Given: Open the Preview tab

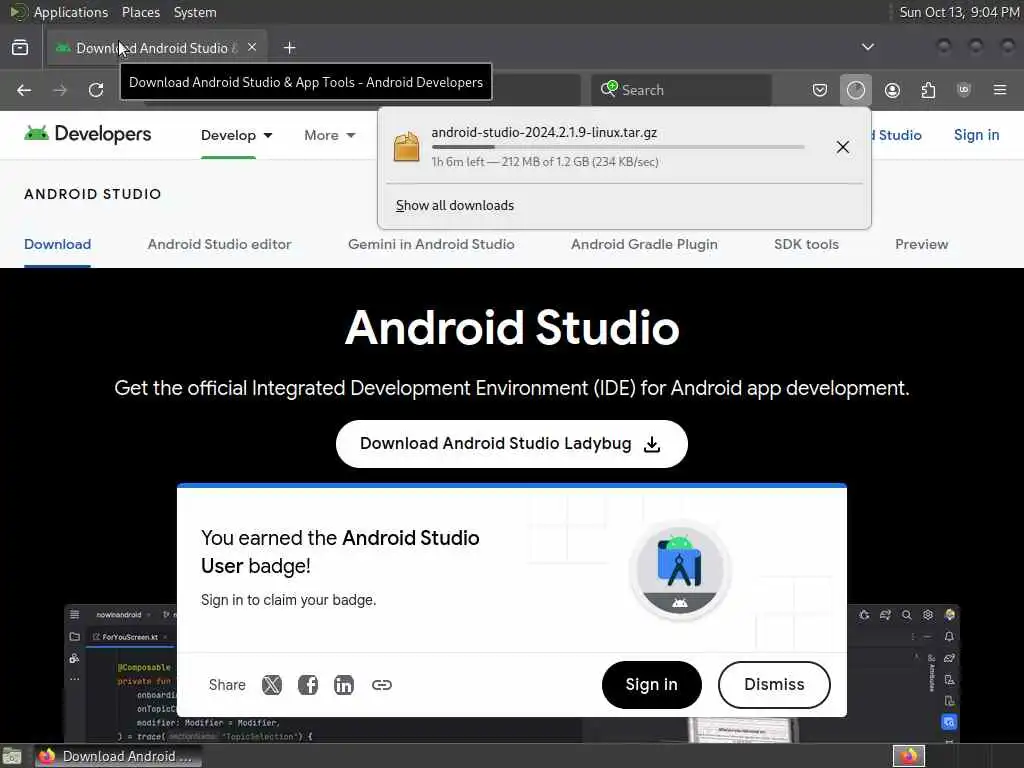Looking at the screenshot, I should click(921, 244).
